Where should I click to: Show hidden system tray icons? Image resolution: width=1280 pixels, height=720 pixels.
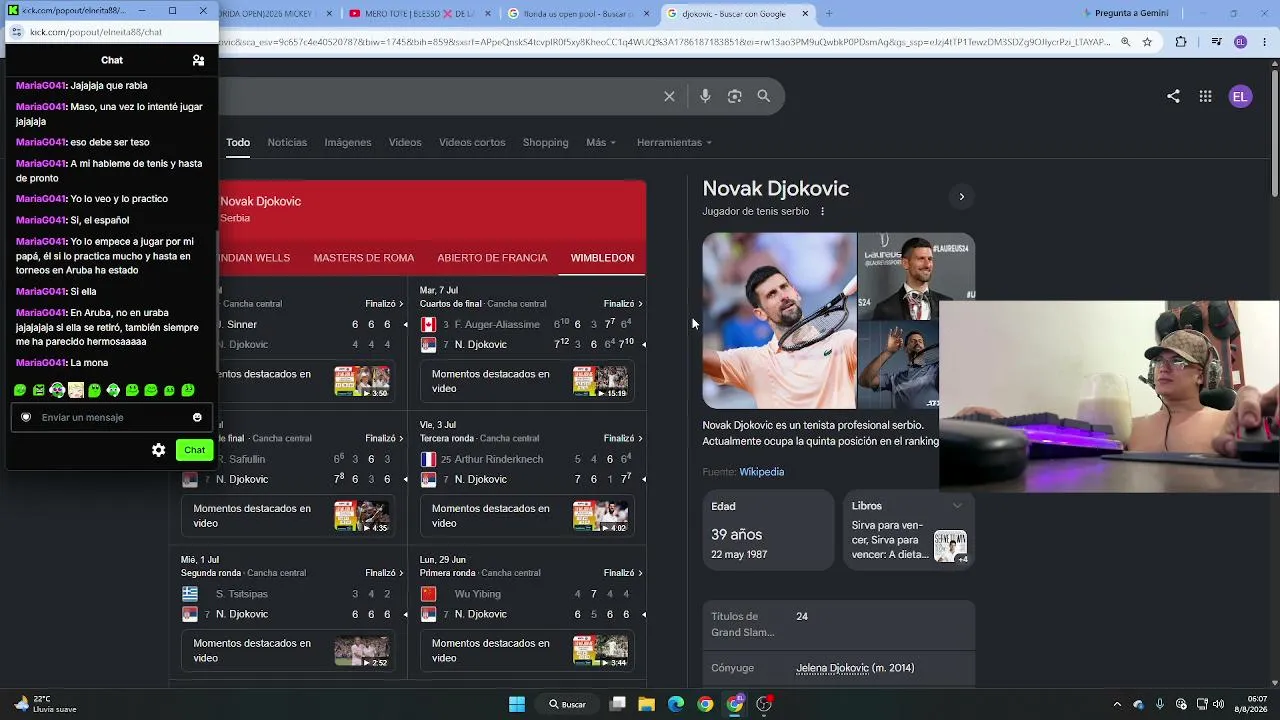pyautogui.click(x=1117, y=704)
